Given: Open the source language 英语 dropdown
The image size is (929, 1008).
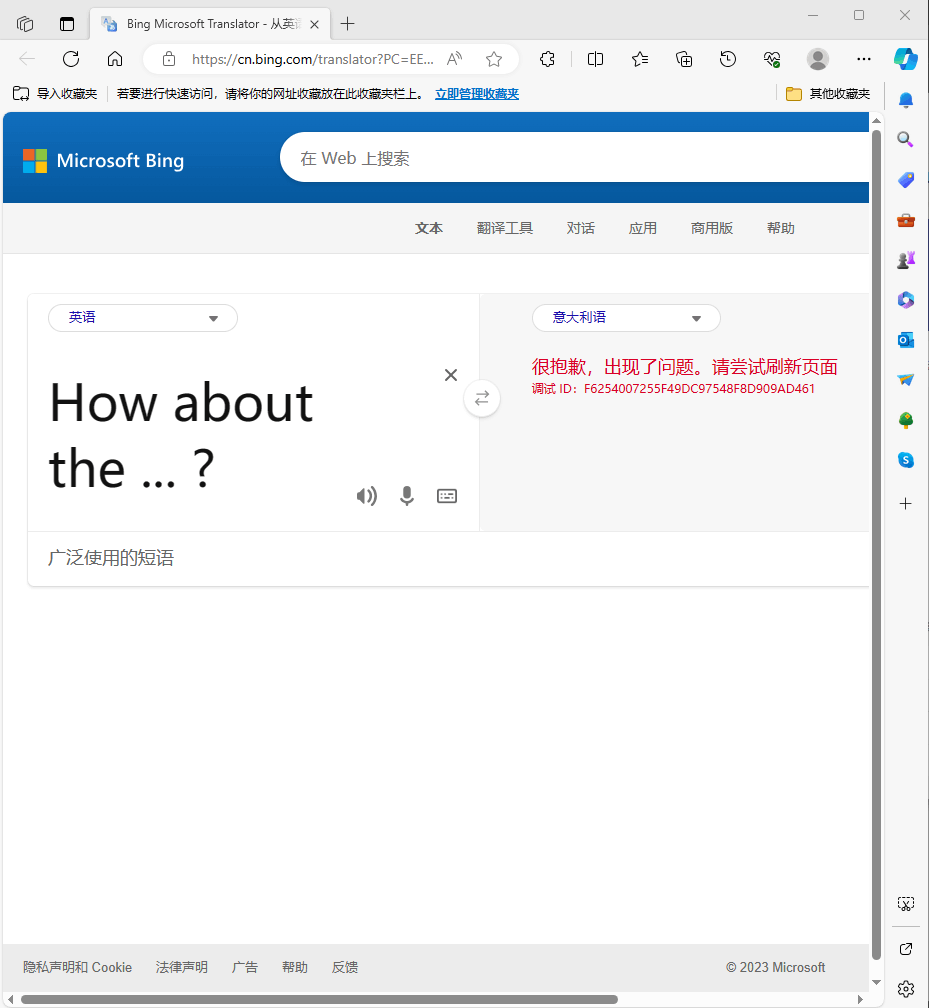Looking at the screenshot, I should [143, 318].
